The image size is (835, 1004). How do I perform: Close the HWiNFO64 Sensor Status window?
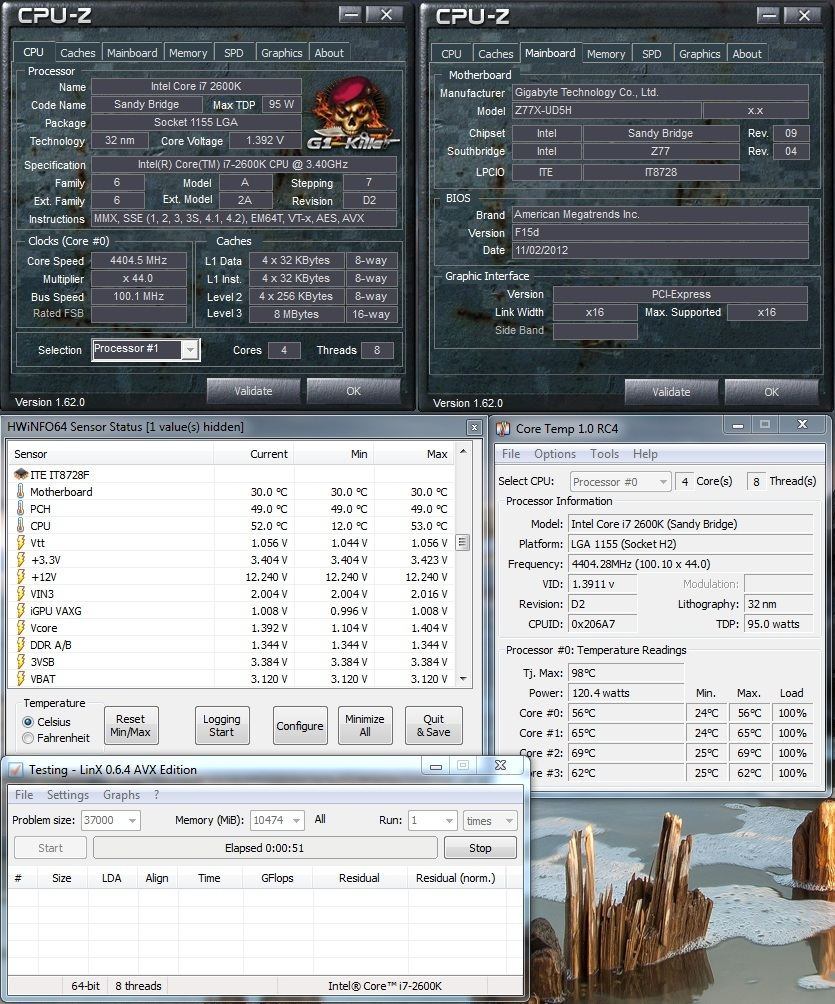[474, 427]
